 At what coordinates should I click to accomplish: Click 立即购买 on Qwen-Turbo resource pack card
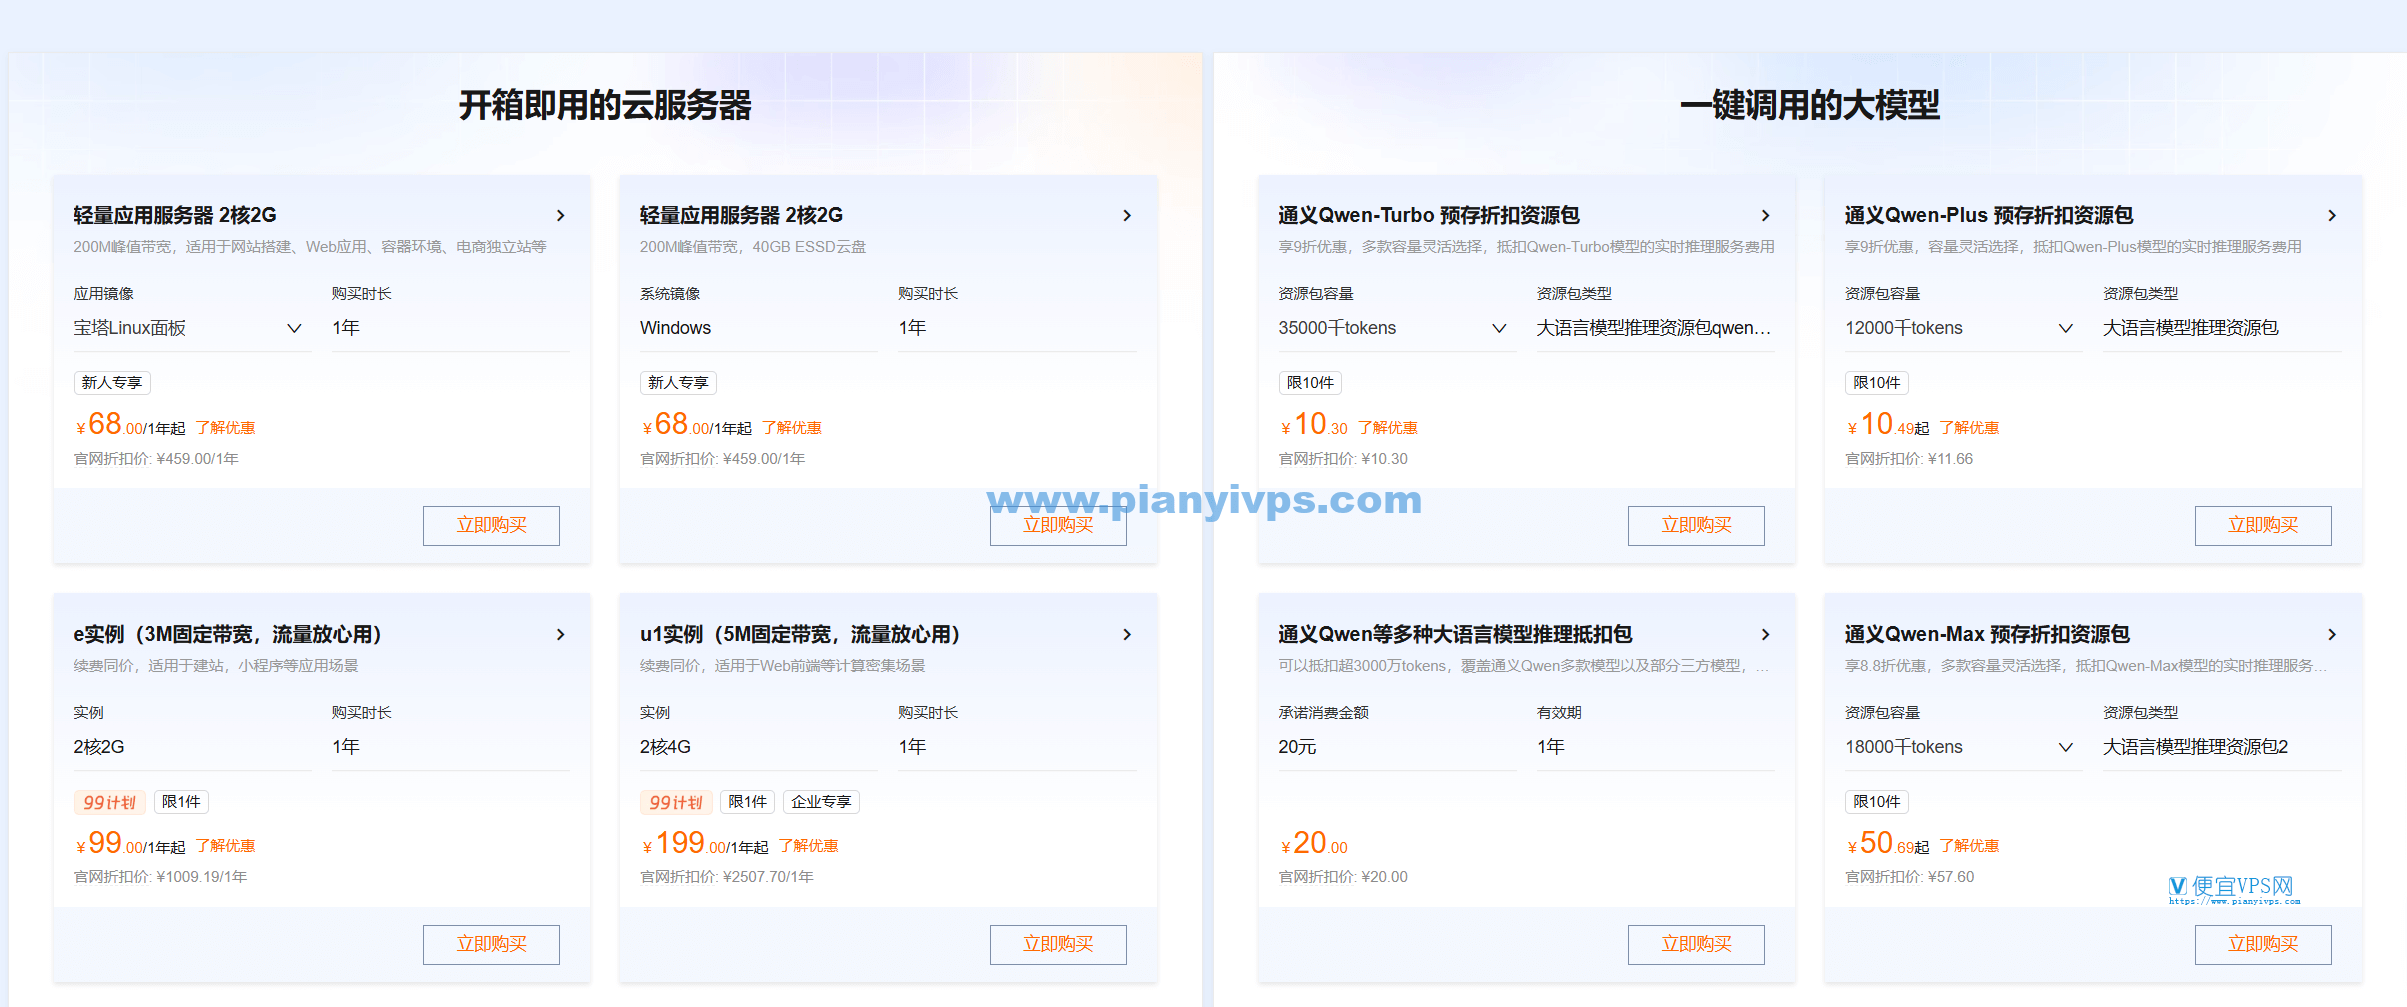click(1696, 525)
